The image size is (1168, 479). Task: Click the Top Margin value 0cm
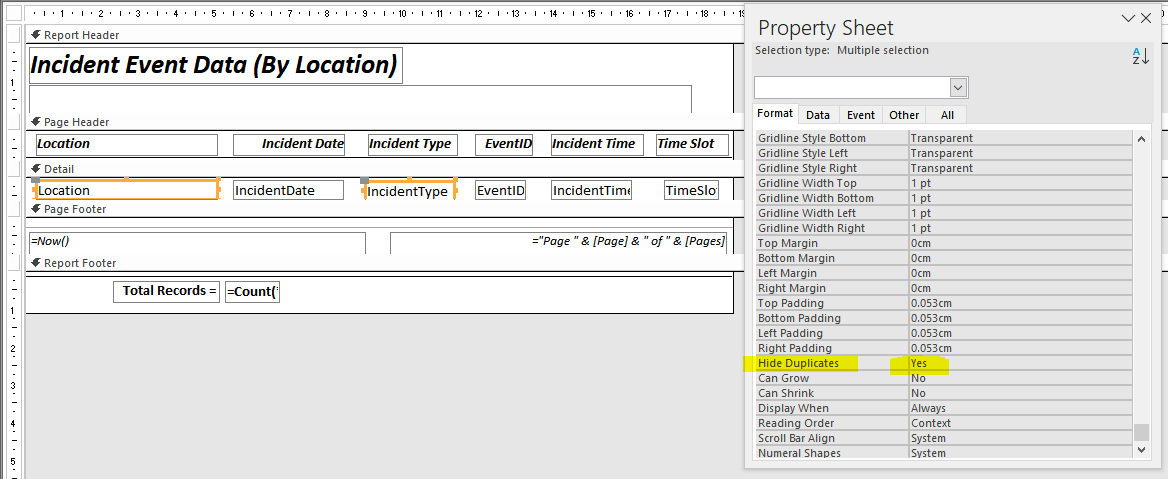point(1021,244)
